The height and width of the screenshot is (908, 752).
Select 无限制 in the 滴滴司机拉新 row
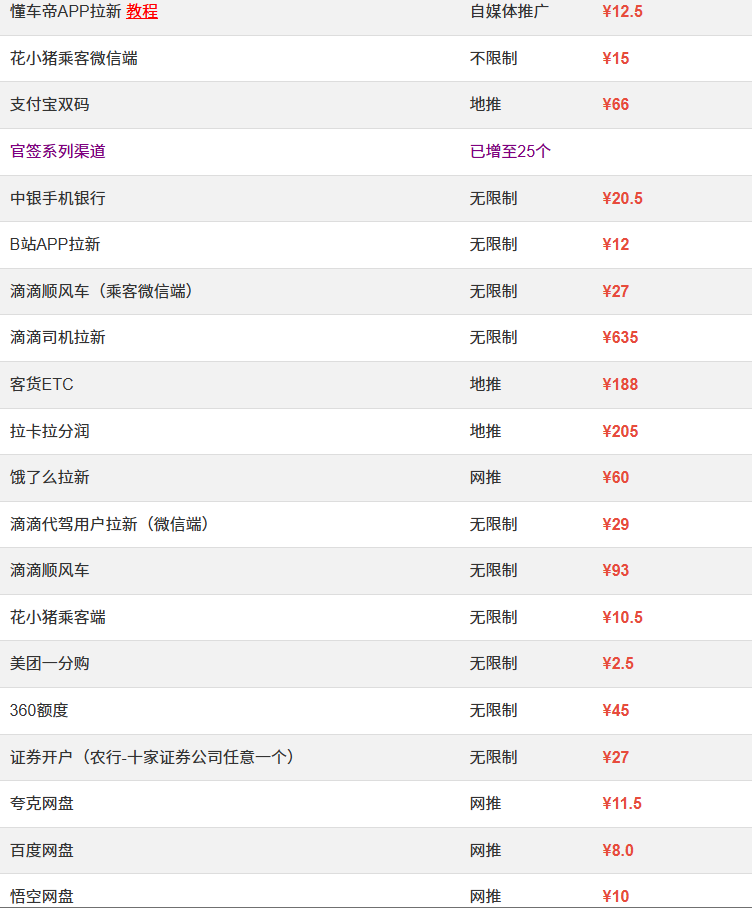[493, 338]
